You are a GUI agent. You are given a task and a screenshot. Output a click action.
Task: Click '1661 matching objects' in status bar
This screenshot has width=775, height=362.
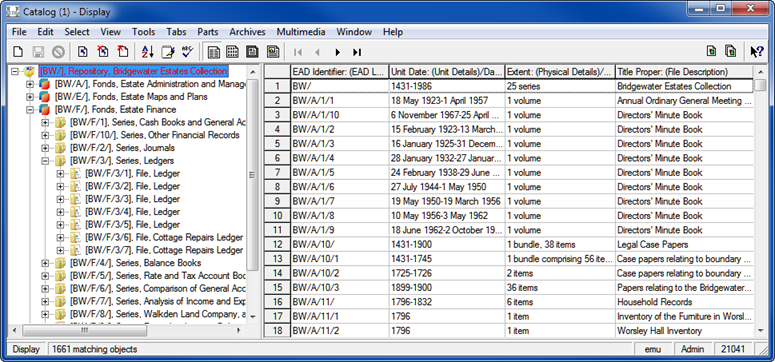click(94, 349)
